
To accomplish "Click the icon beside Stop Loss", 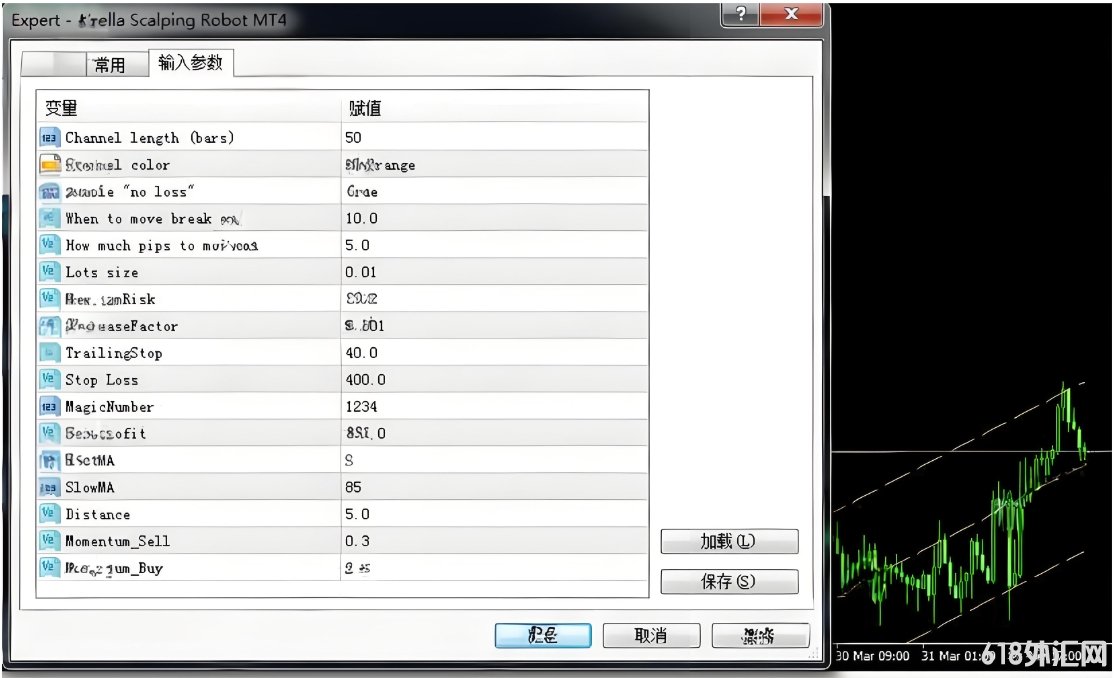I will coord(48,379).
